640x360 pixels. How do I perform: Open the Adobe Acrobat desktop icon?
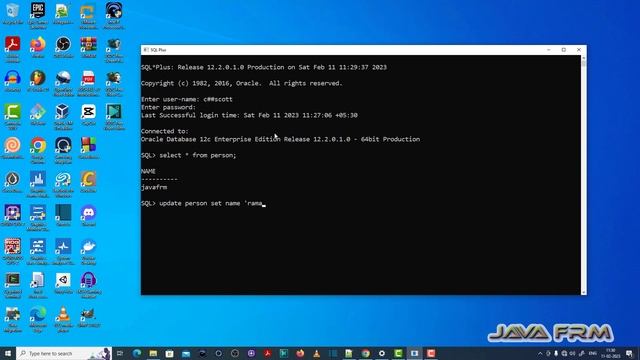pos(13,48)
